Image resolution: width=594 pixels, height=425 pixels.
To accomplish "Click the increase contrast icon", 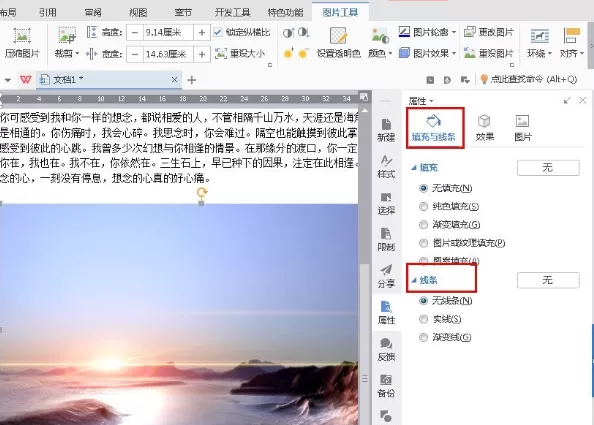I will coord(288,33).
